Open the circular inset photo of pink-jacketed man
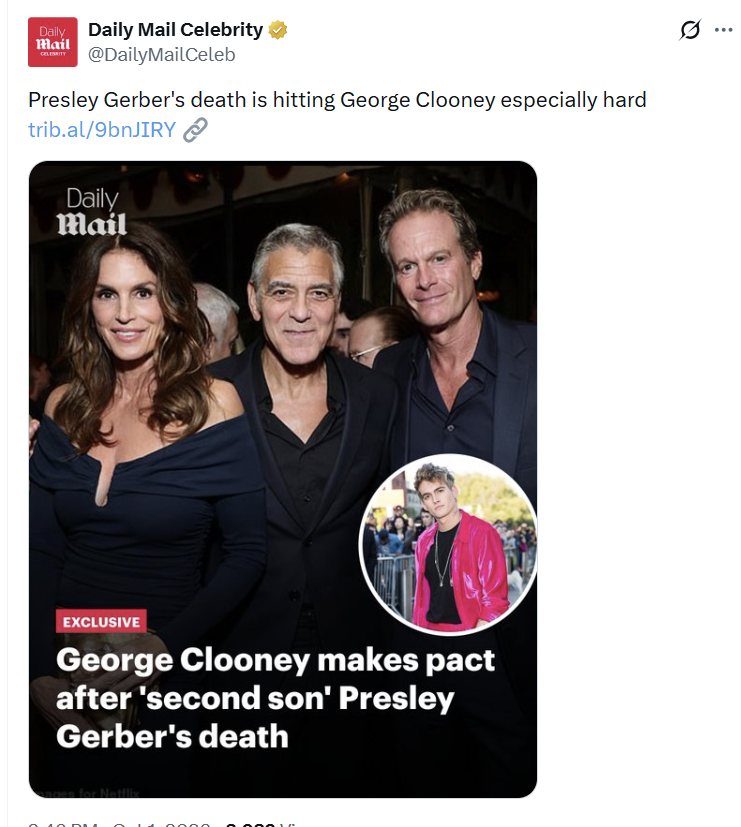741x827 pixels. point(448,544)
